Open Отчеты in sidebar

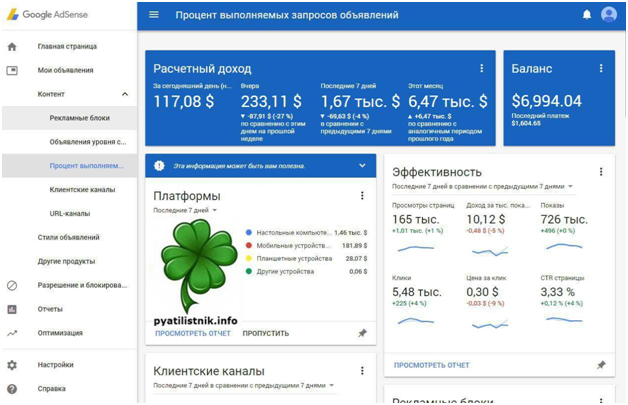pos(50,309)
